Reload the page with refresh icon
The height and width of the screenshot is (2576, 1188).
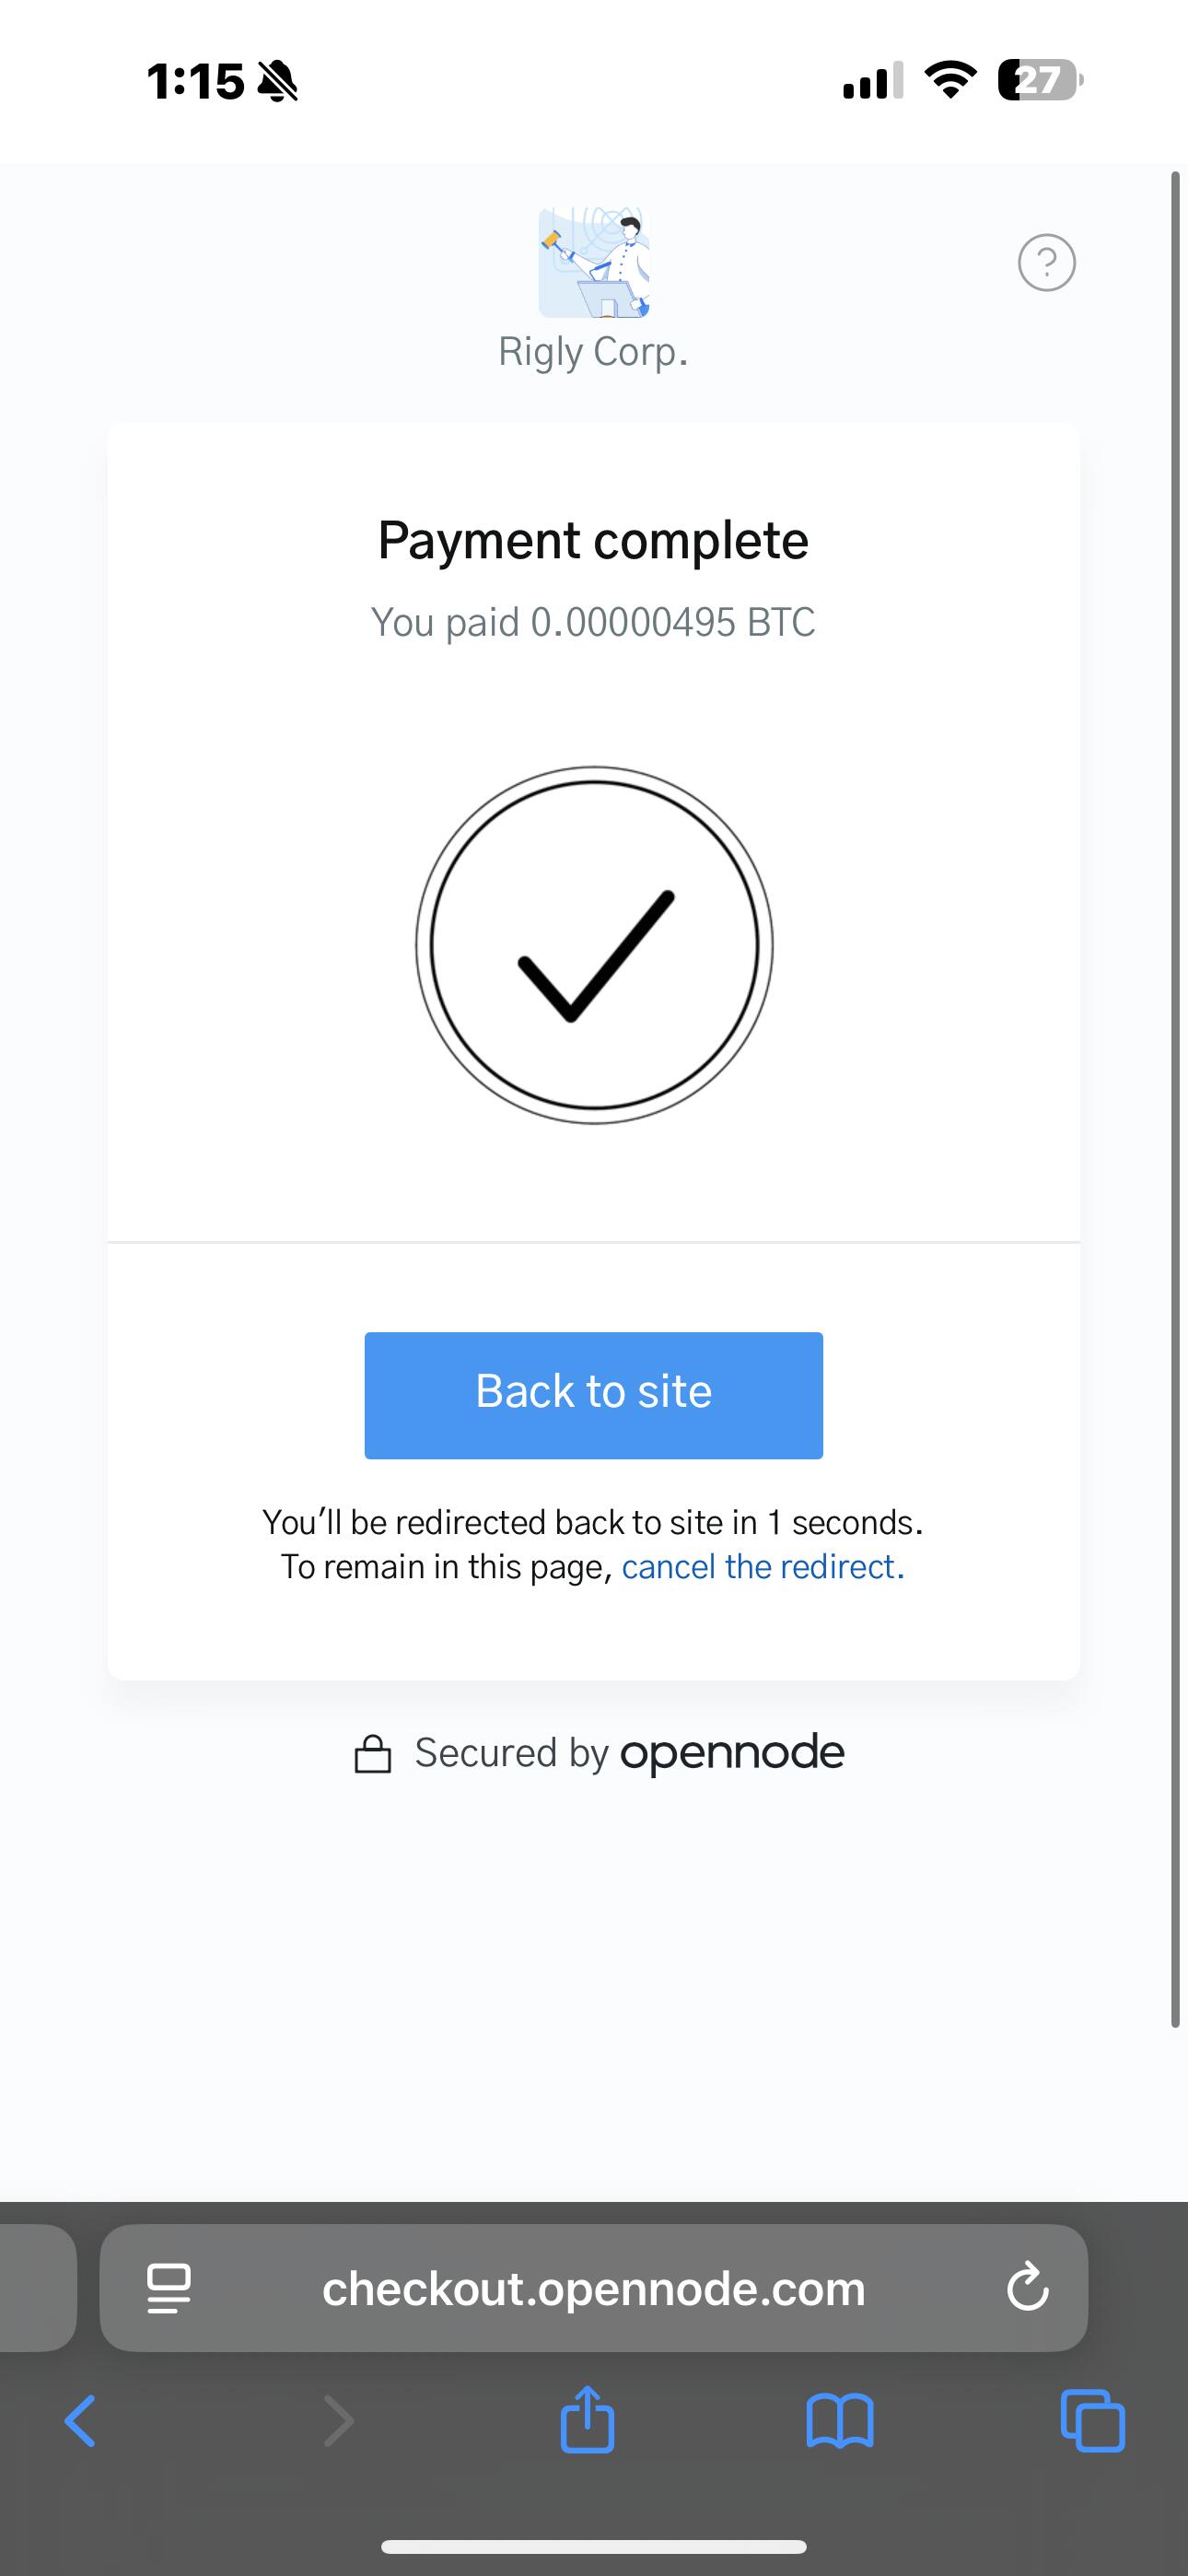1027,2287
